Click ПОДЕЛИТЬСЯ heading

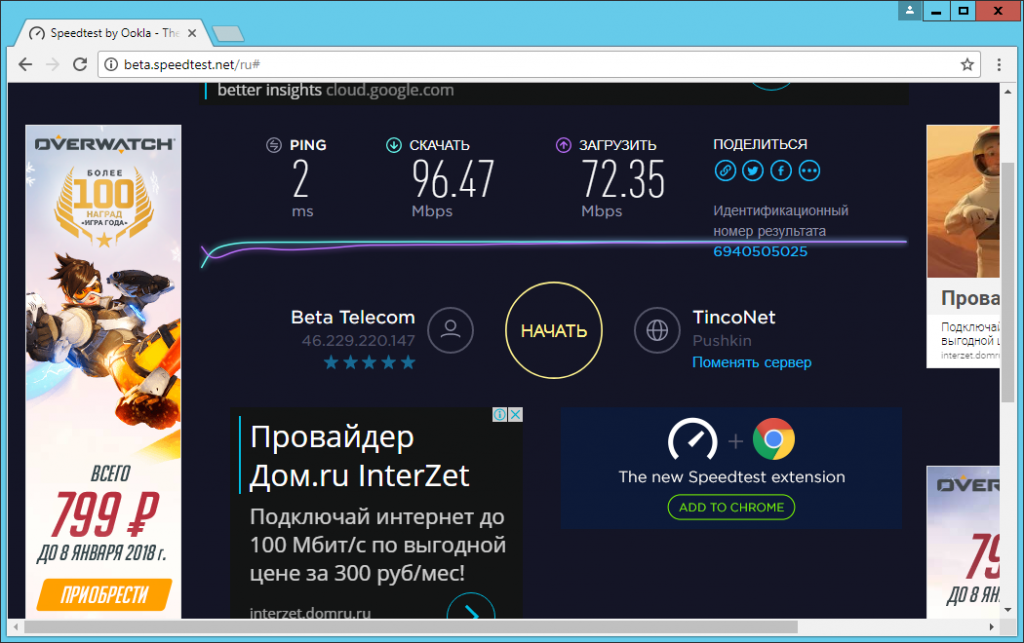tap(760, 144)
